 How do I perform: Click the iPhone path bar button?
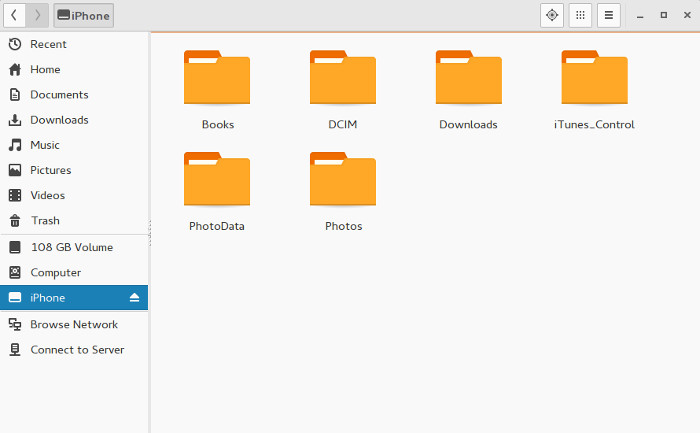point(83,15)
